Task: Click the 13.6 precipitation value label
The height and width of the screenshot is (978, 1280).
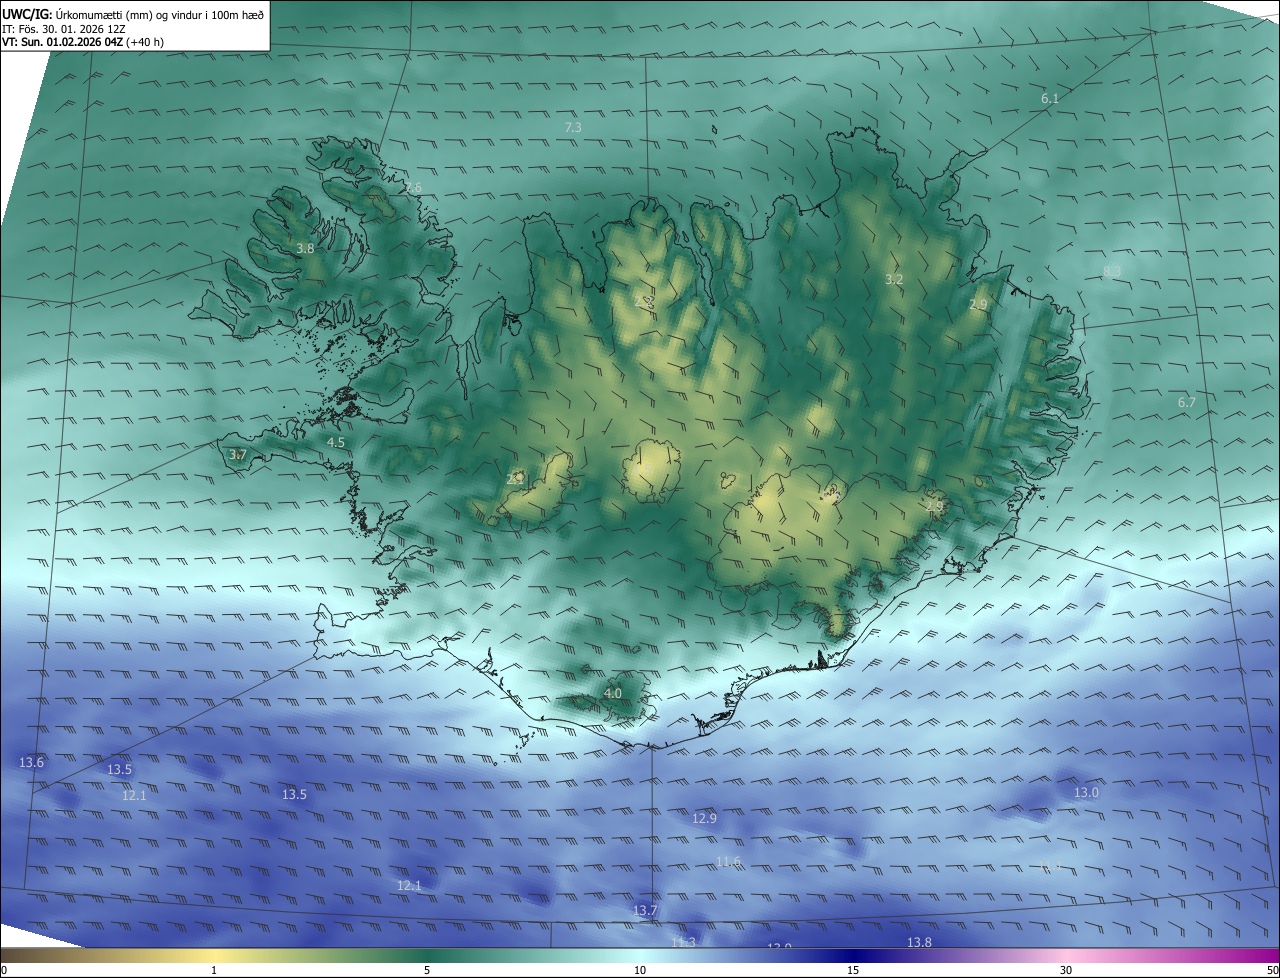Action: (32, 763)
